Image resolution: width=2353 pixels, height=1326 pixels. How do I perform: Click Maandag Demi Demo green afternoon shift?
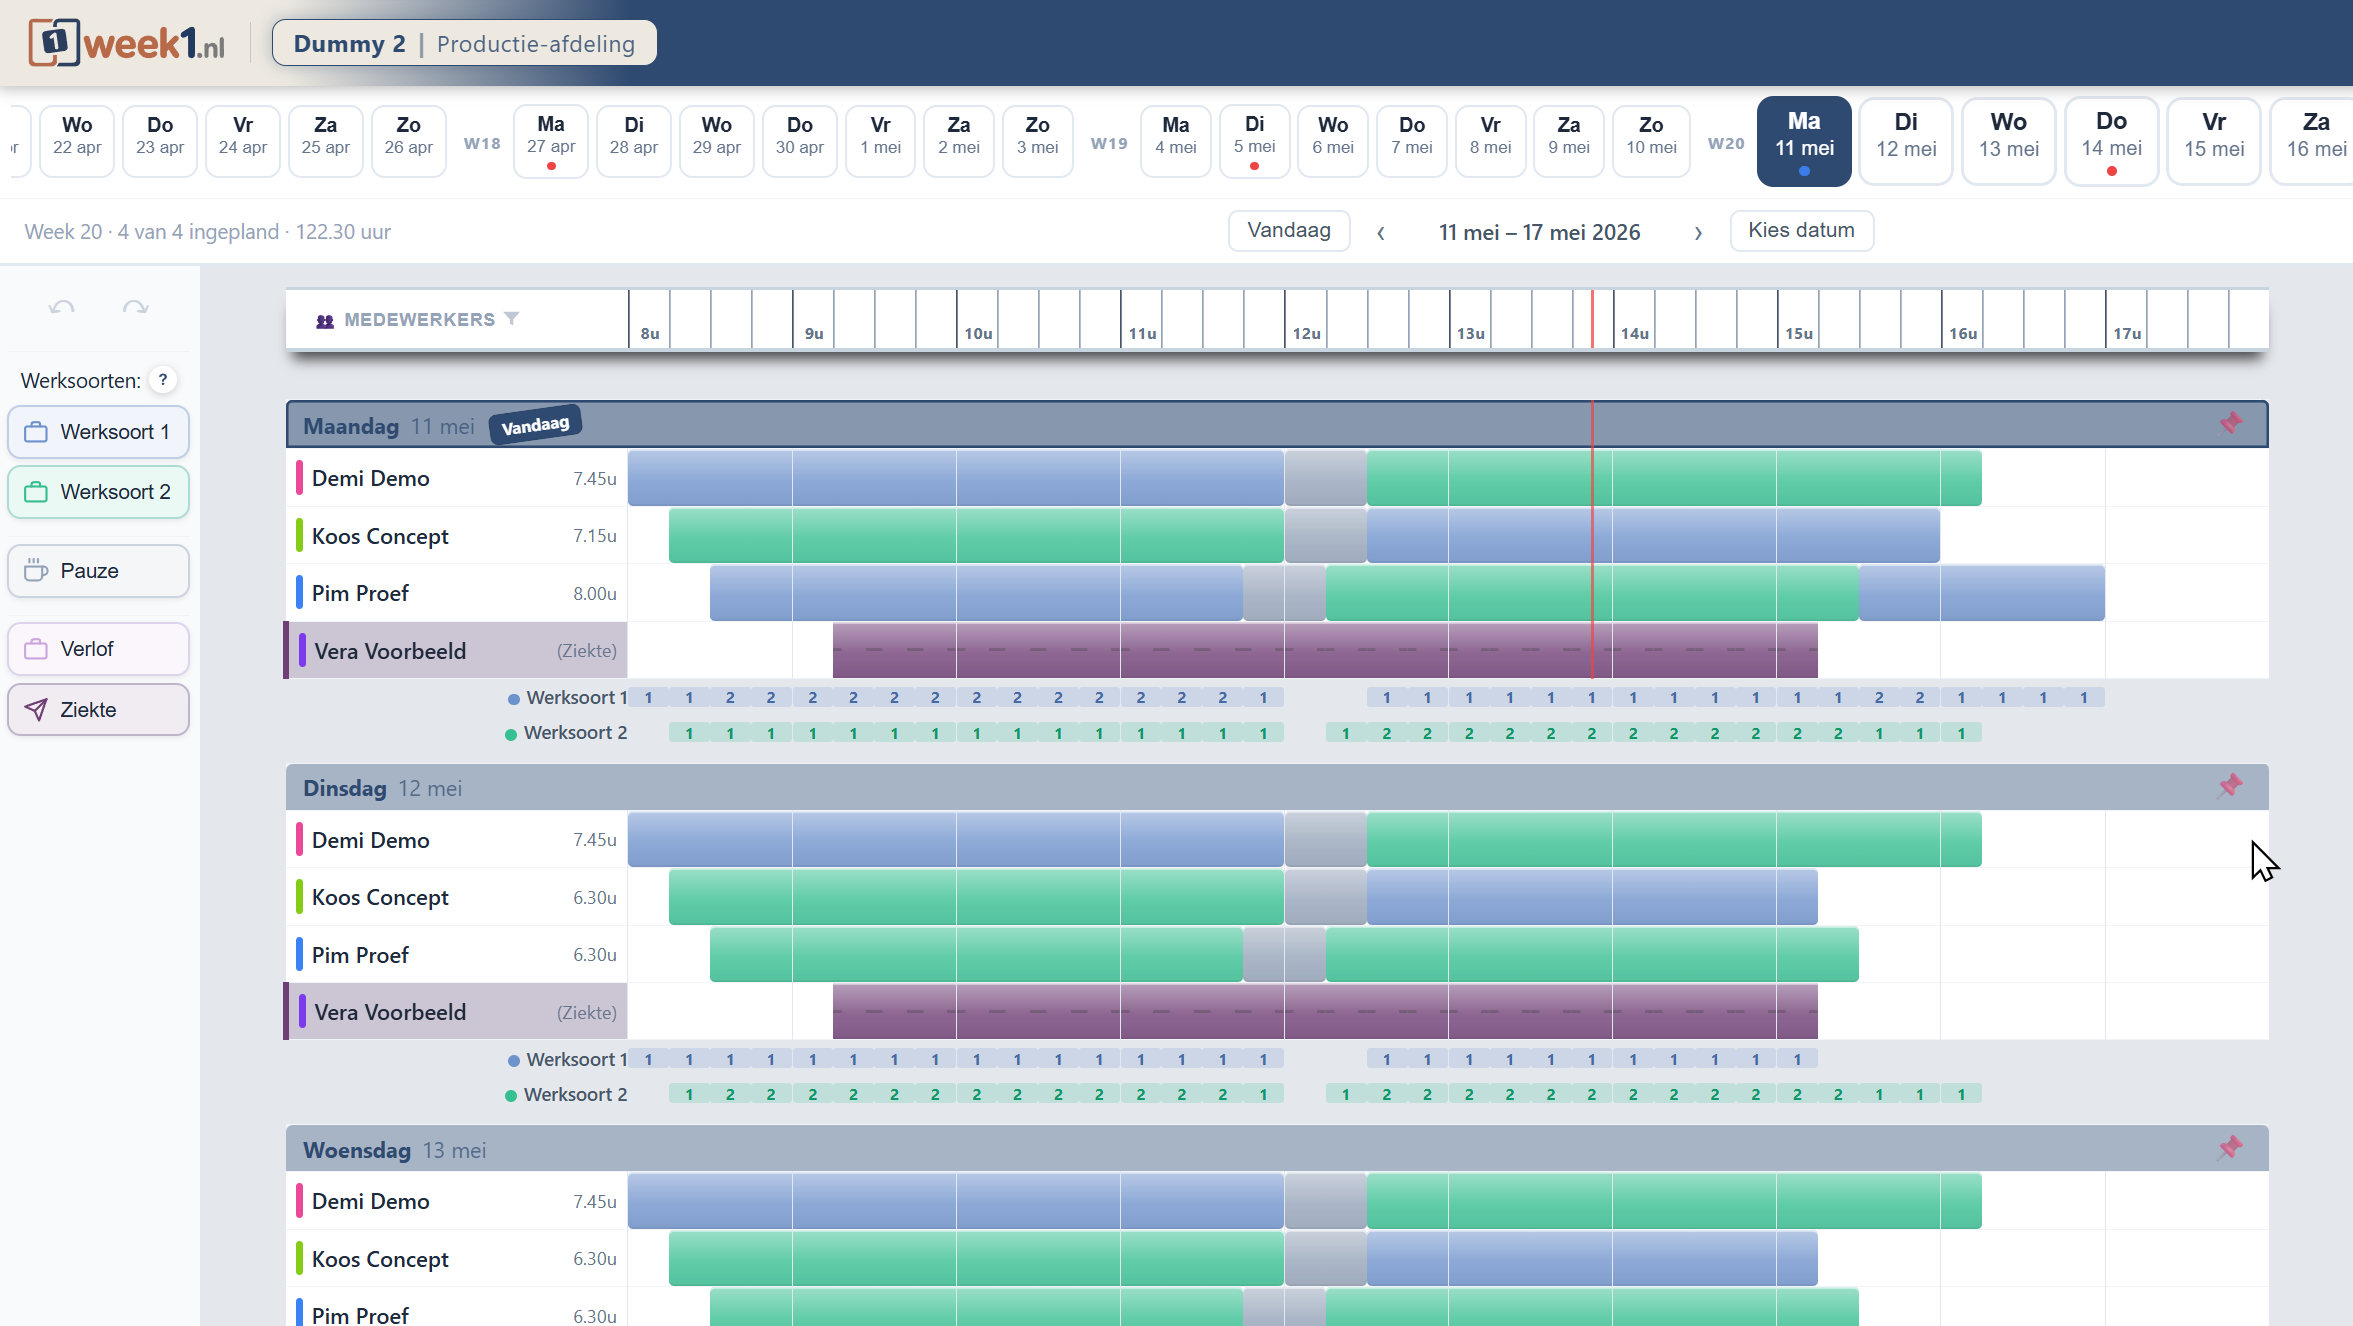[1674, 478]
